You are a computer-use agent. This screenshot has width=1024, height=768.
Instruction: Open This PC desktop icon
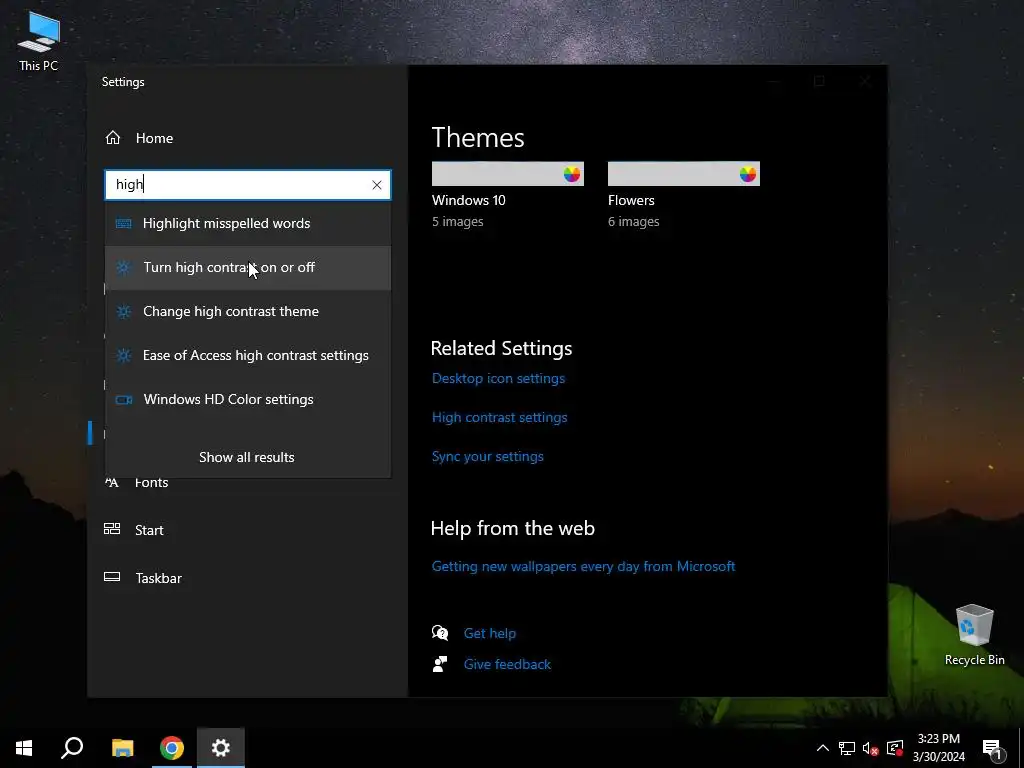[x=39, y=41]
